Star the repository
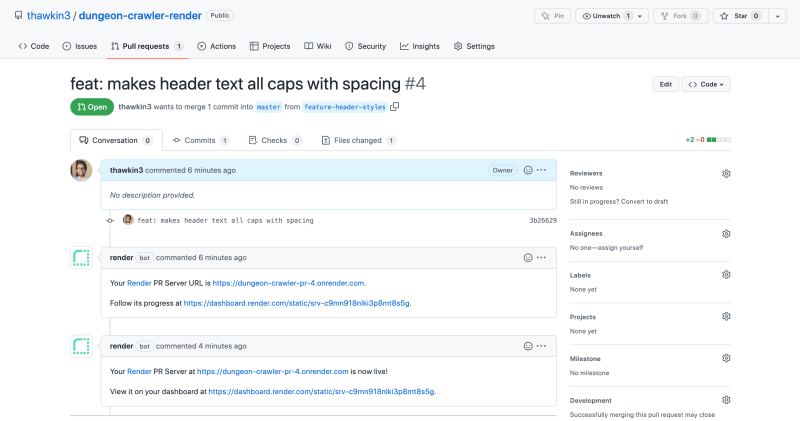 click(740, 16)
